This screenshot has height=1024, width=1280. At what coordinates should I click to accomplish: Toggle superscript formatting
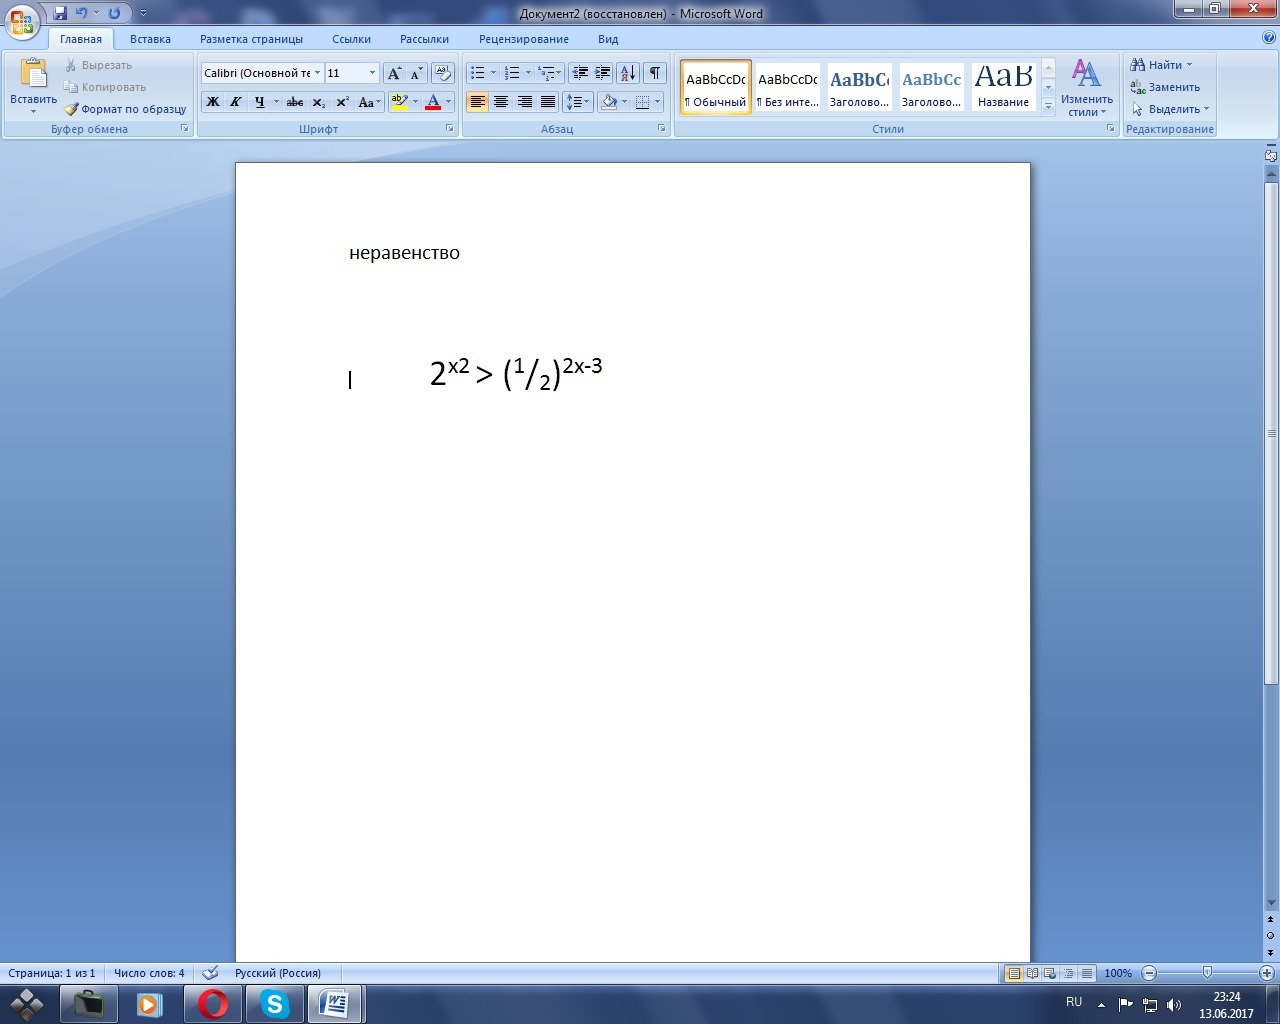(342, 102)
